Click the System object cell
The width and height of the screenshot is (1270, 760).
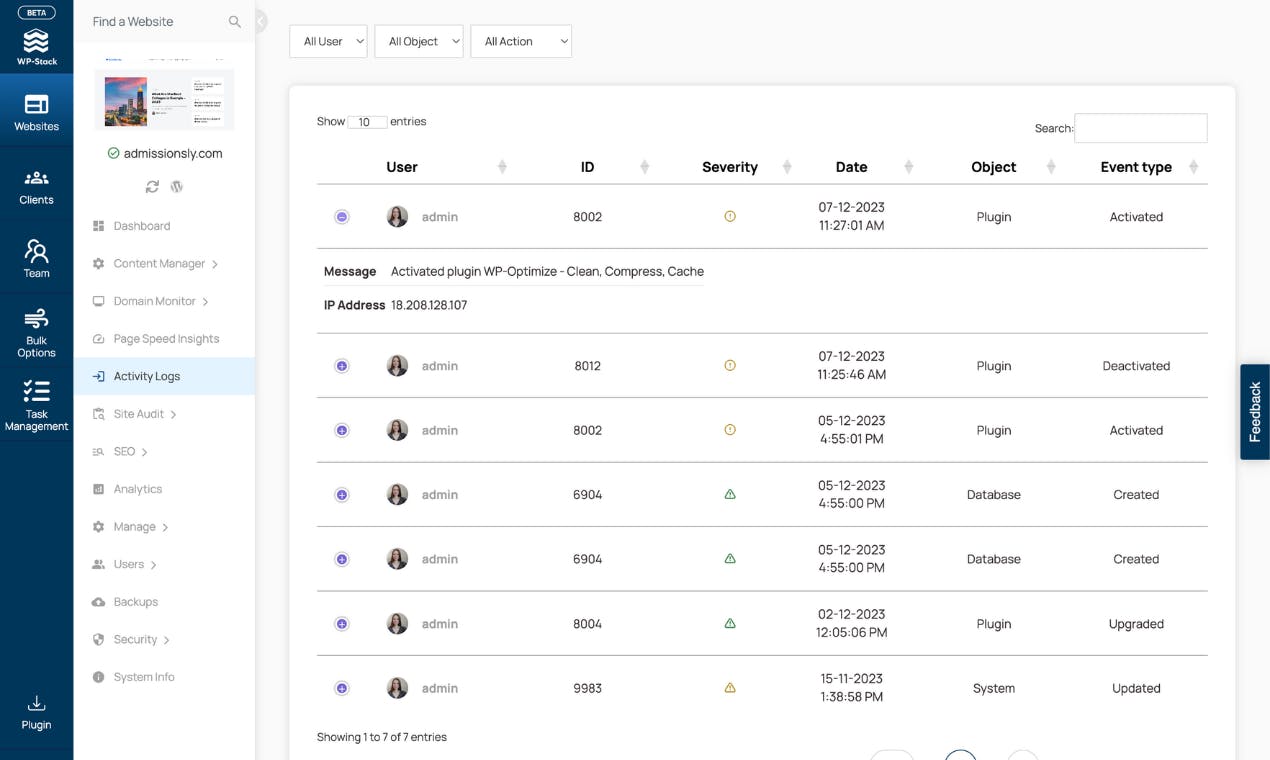pos(993,688)
